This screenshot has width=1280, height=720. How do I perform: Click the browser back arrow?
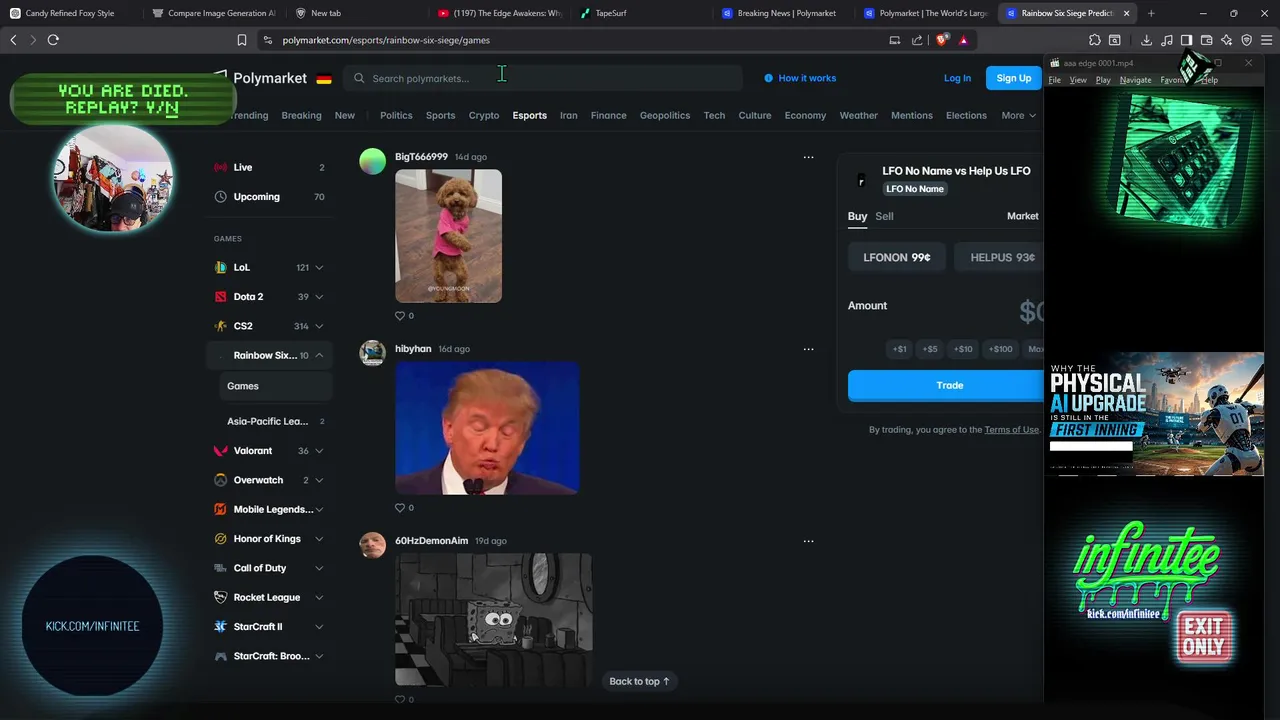click(x=13, y=40)
